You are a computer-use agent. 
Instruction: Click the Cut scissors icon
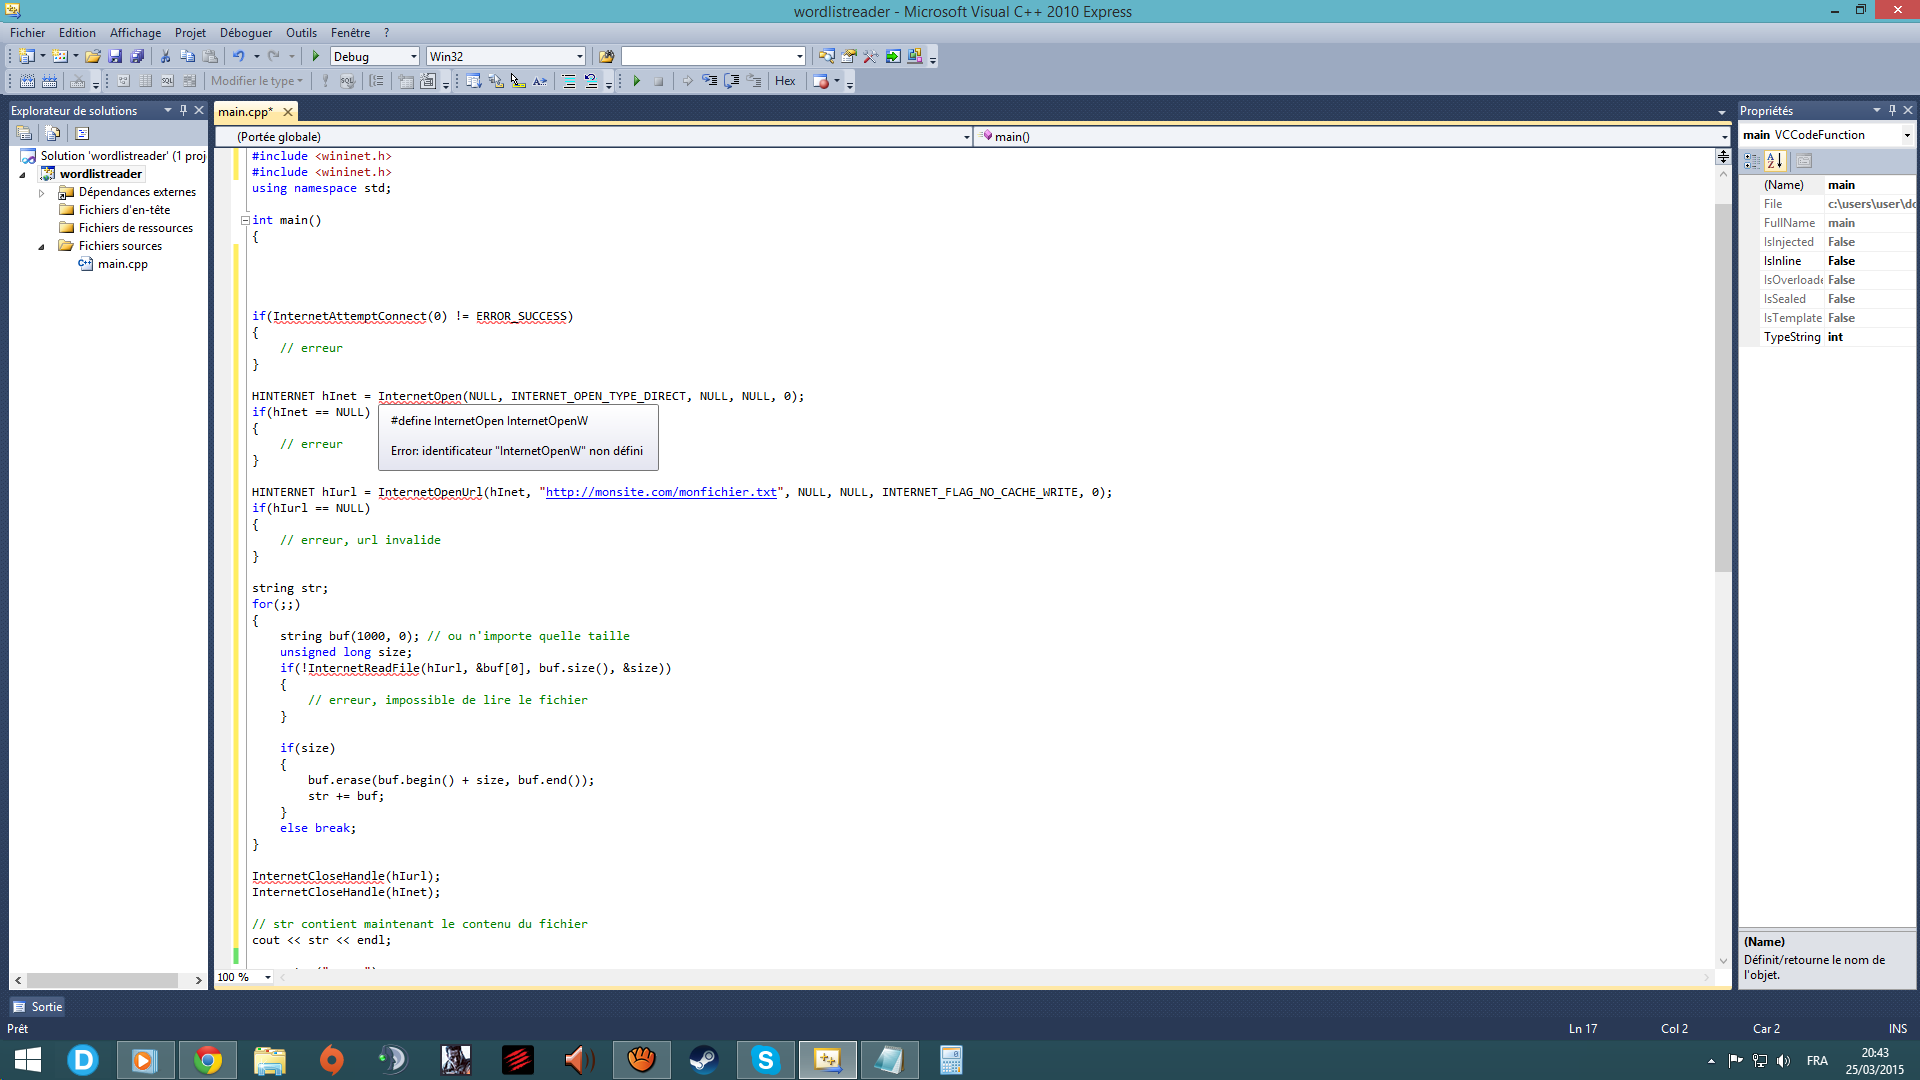pyautogui.click(x=166, y=56)
